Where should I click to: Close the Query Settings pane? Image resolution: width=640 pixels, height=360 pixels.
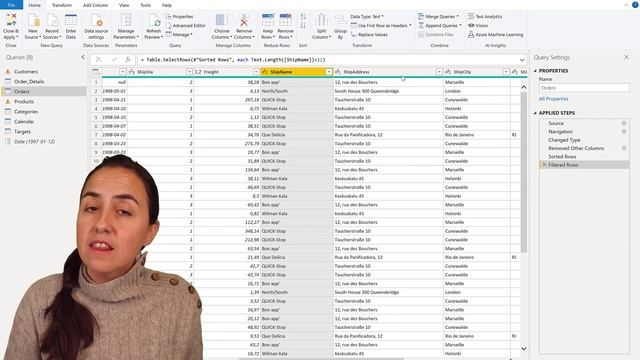[x=627, y=58]
